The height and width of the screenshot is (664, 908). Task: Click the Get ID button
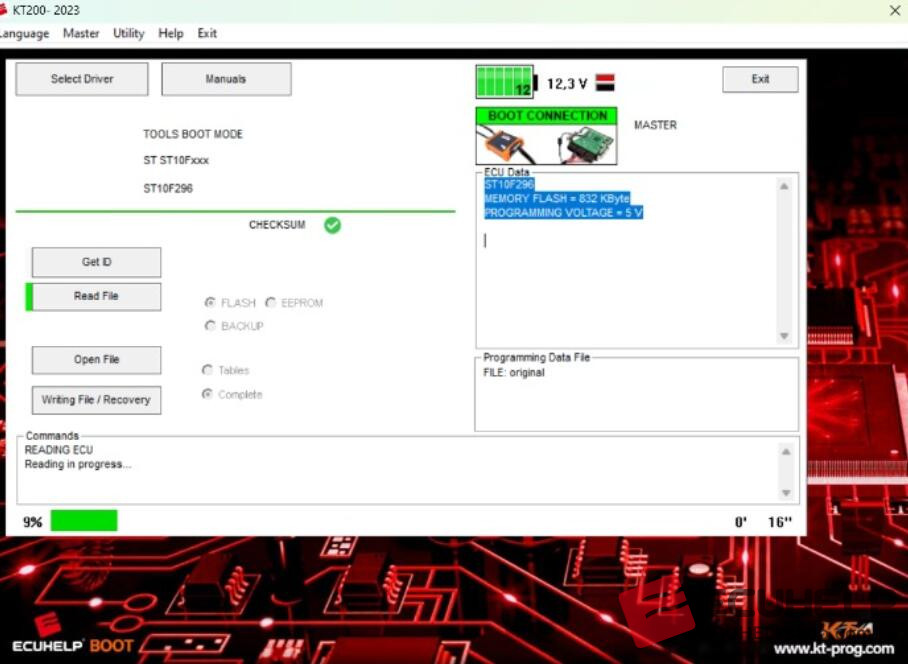point(97,262)
